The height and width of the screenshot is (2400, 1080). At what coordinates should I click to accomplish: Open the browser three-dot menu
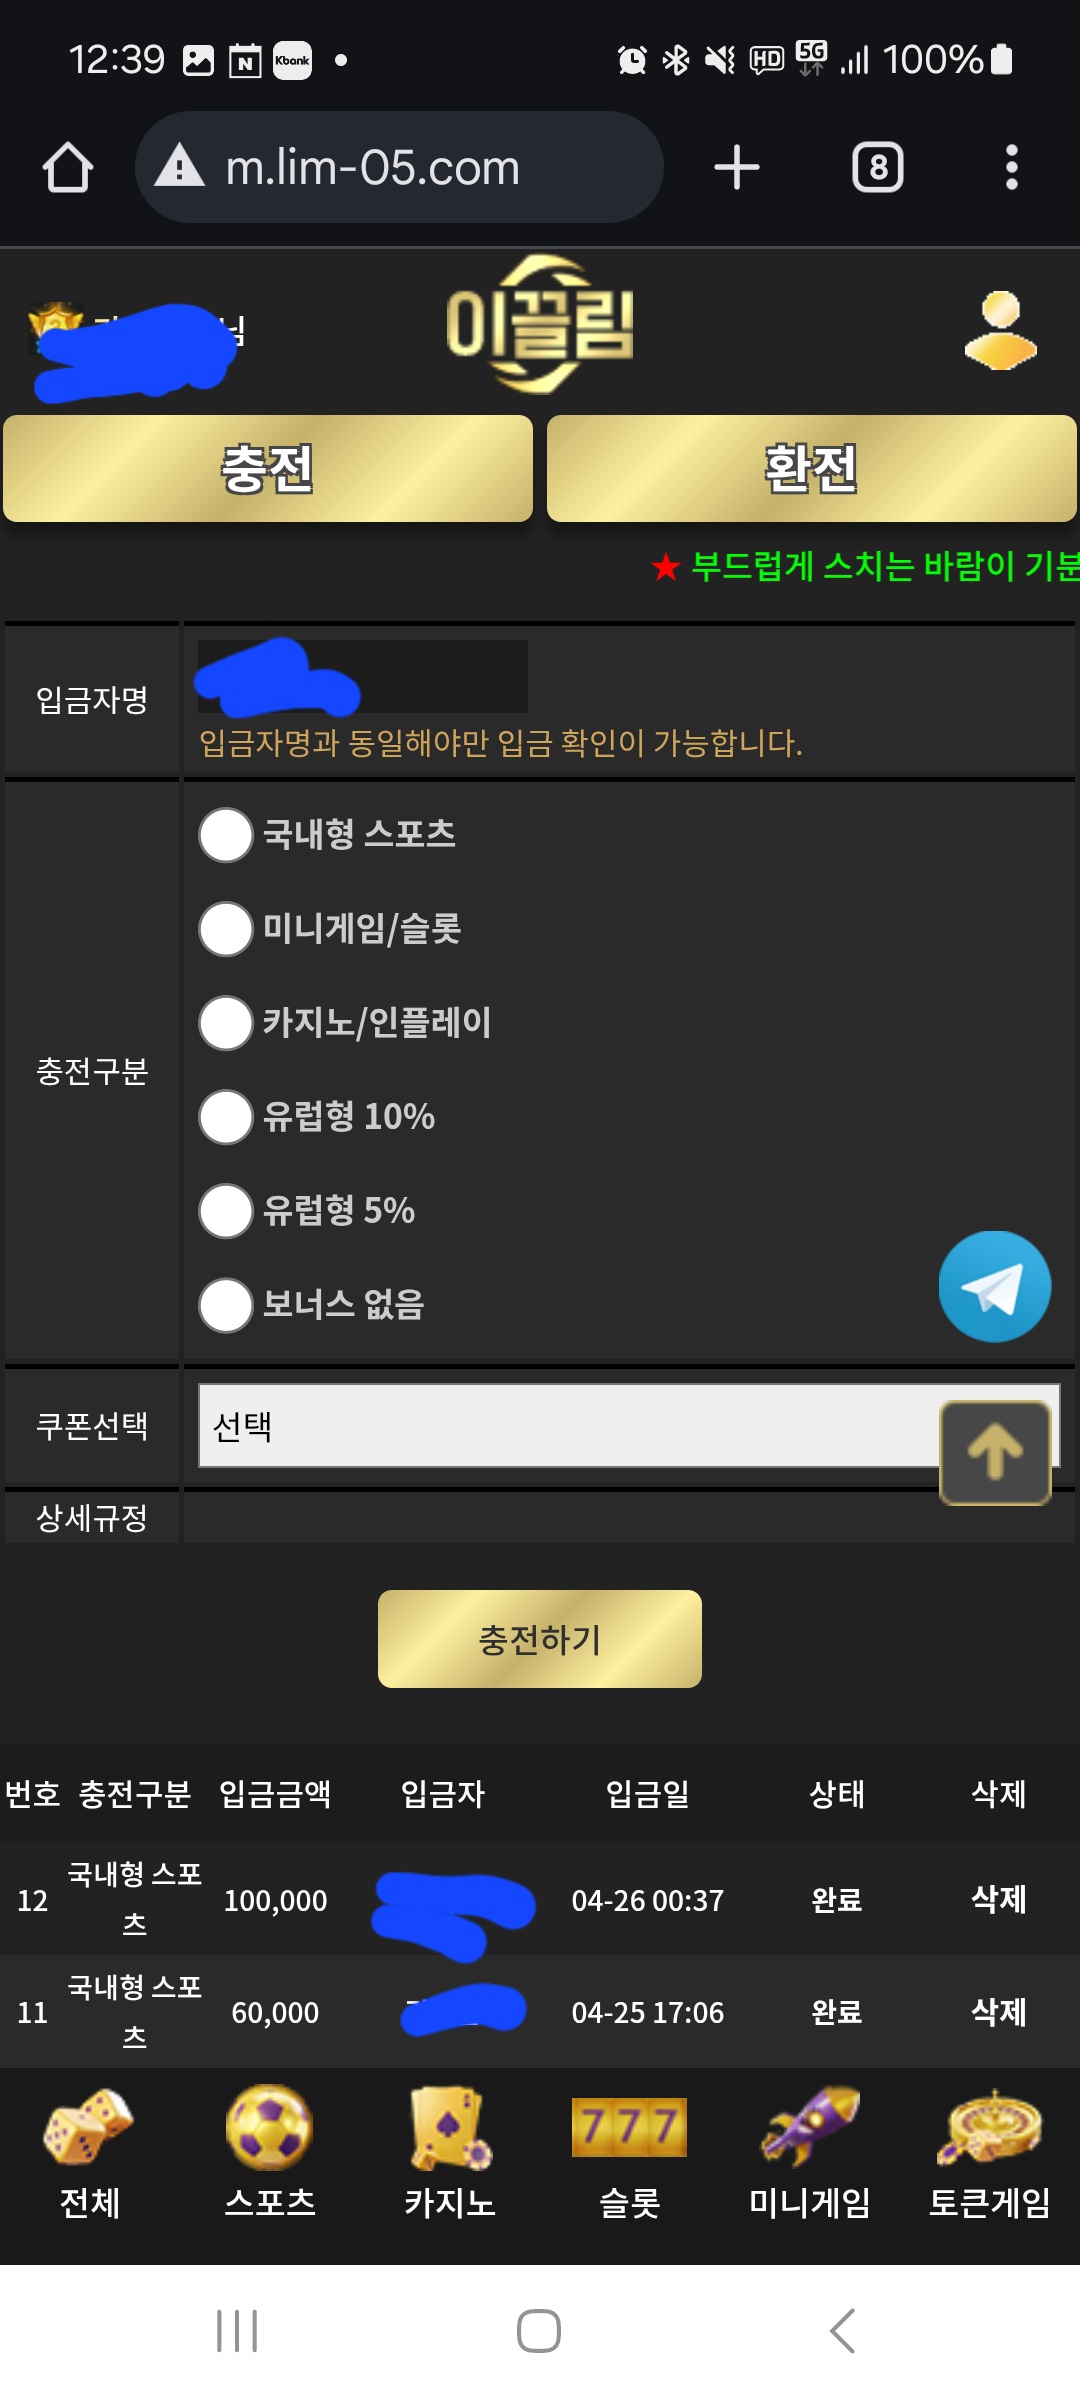(x=1011, y=167)
